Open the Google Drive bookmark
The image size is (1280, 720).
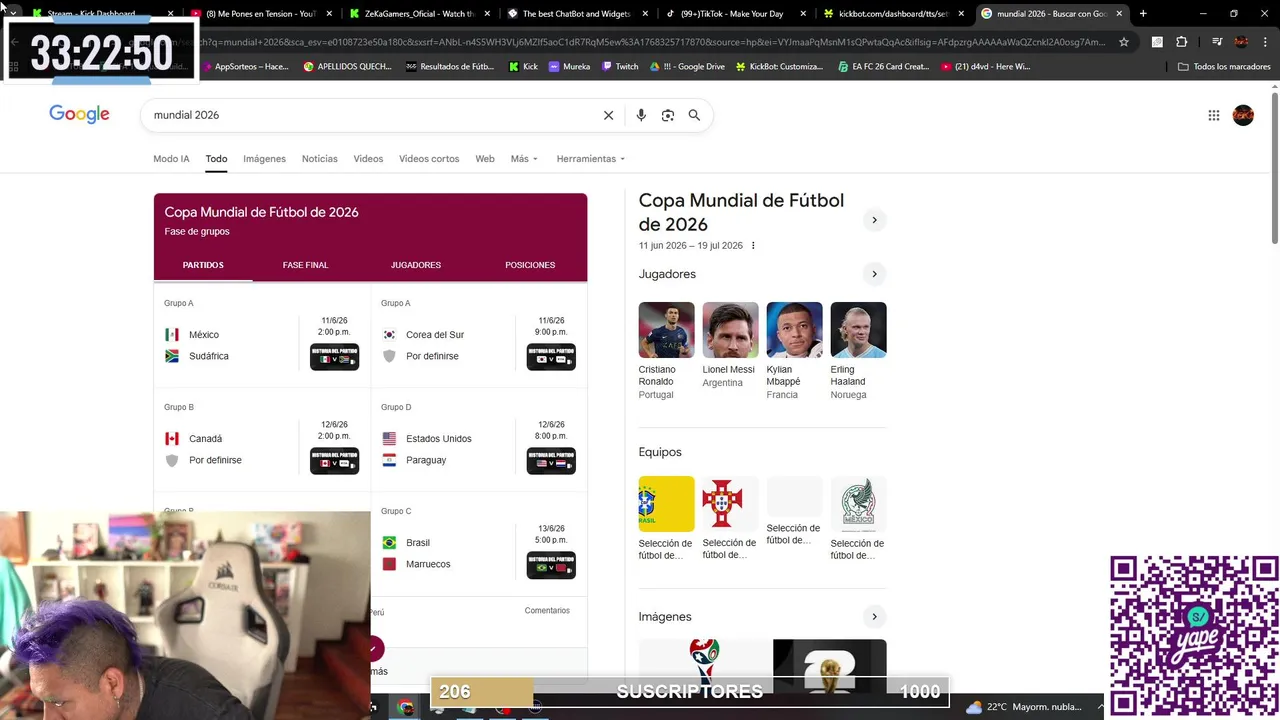coord(687,66)
